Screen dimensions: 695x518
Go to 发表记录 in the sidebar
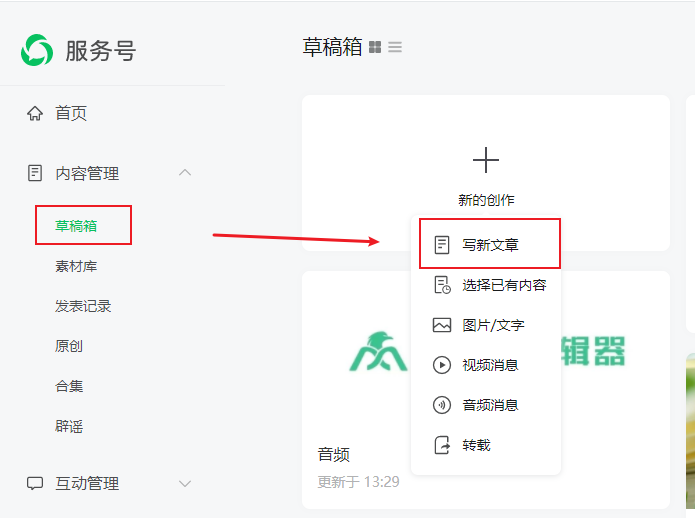coord(83,306)
